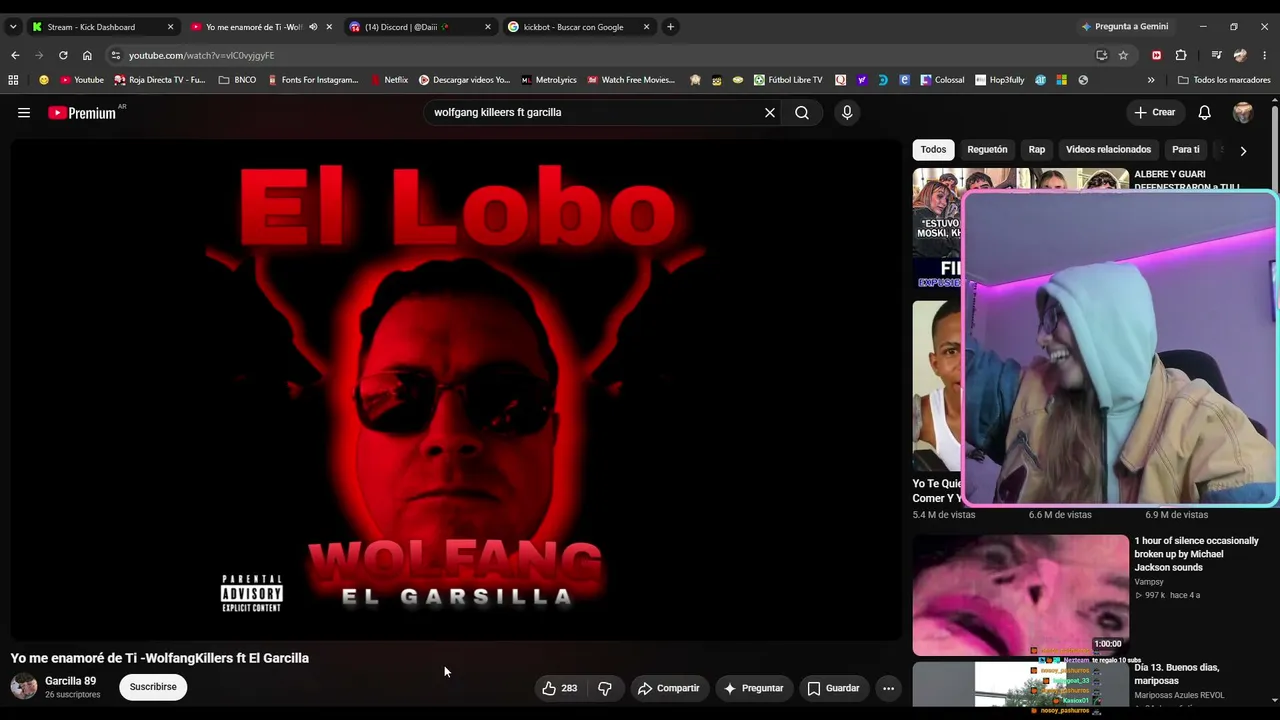Open the red extension icon in toolbar

pos(1157,55)
